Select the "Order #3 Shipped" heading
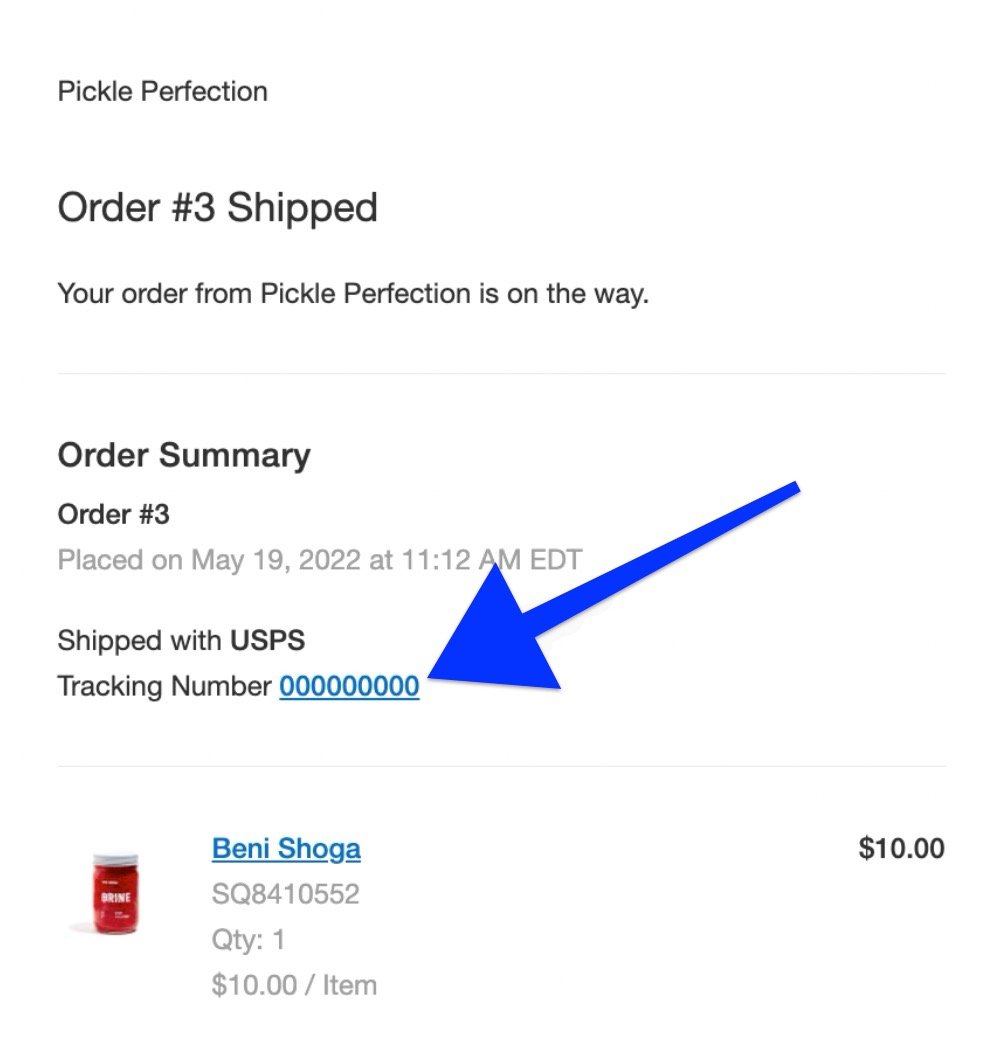999x1048 pixels. click(x=217, y=208)
